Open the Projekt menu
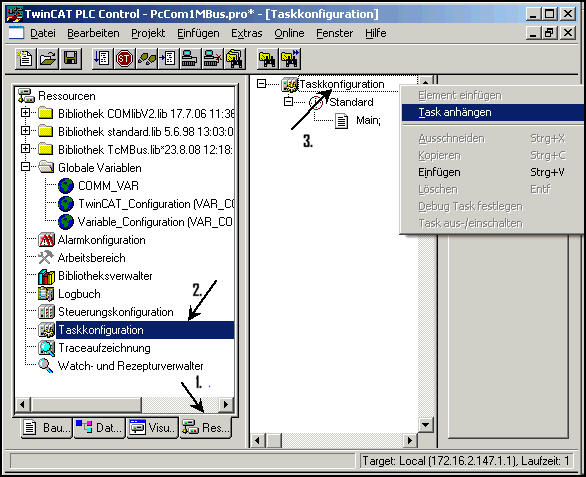586x477 pixels. pos(148,33)
